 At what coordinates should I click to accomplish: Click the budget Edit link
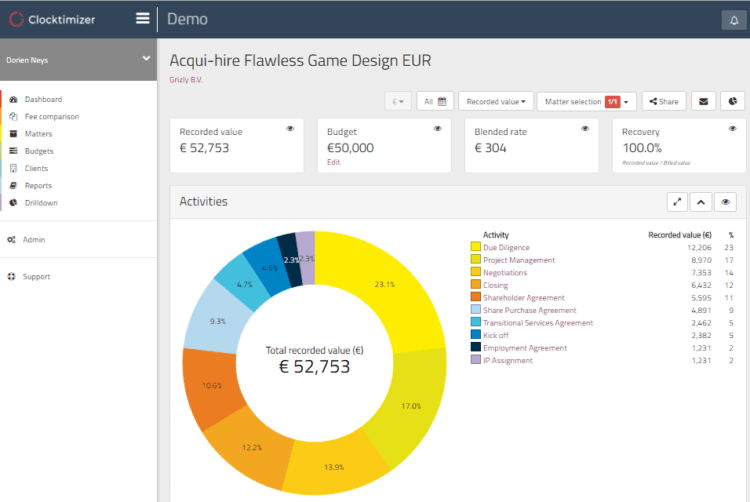[333, 162]
